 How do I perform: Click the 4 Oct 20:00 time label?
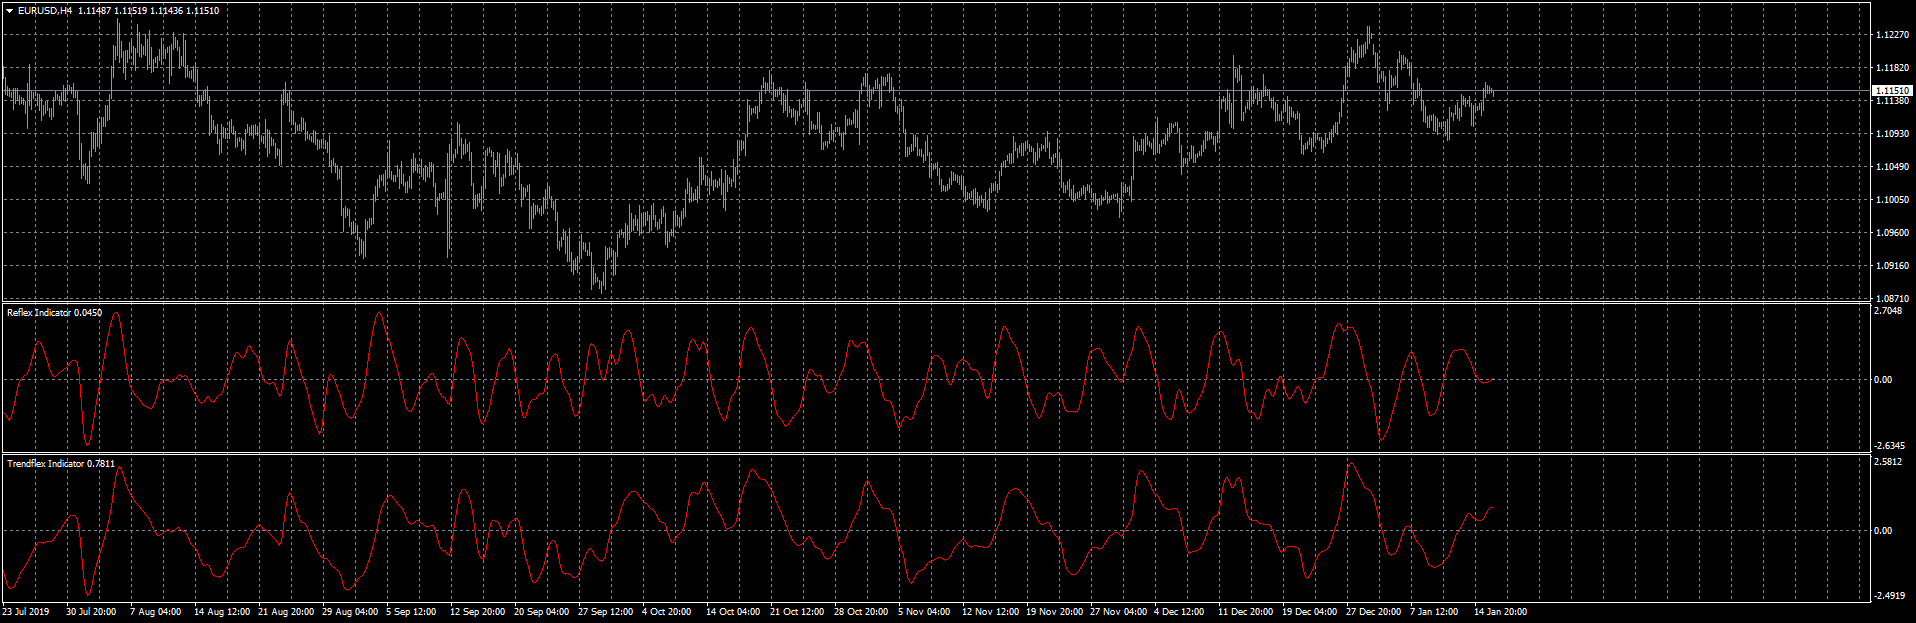coord(667,612)
